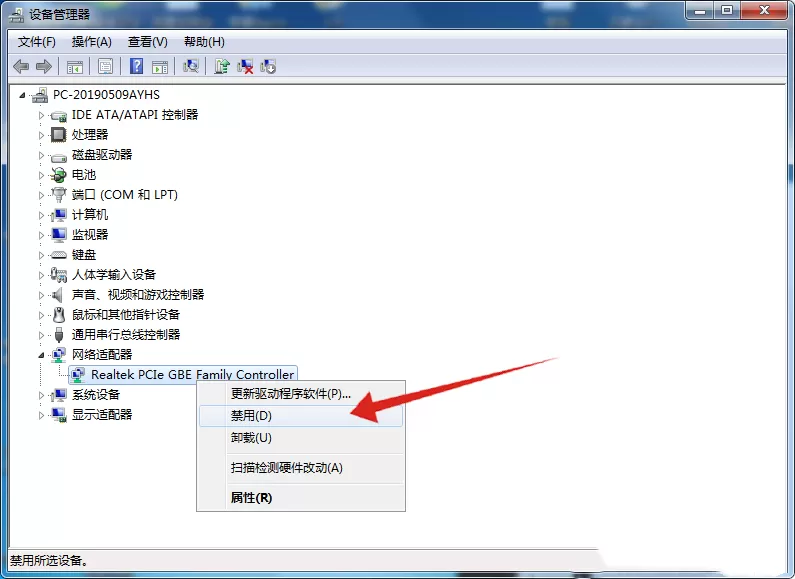Click the Disable device toolbar icon
Image resolution: width=795 pixels, height=579 pixels.
(268, 66)
